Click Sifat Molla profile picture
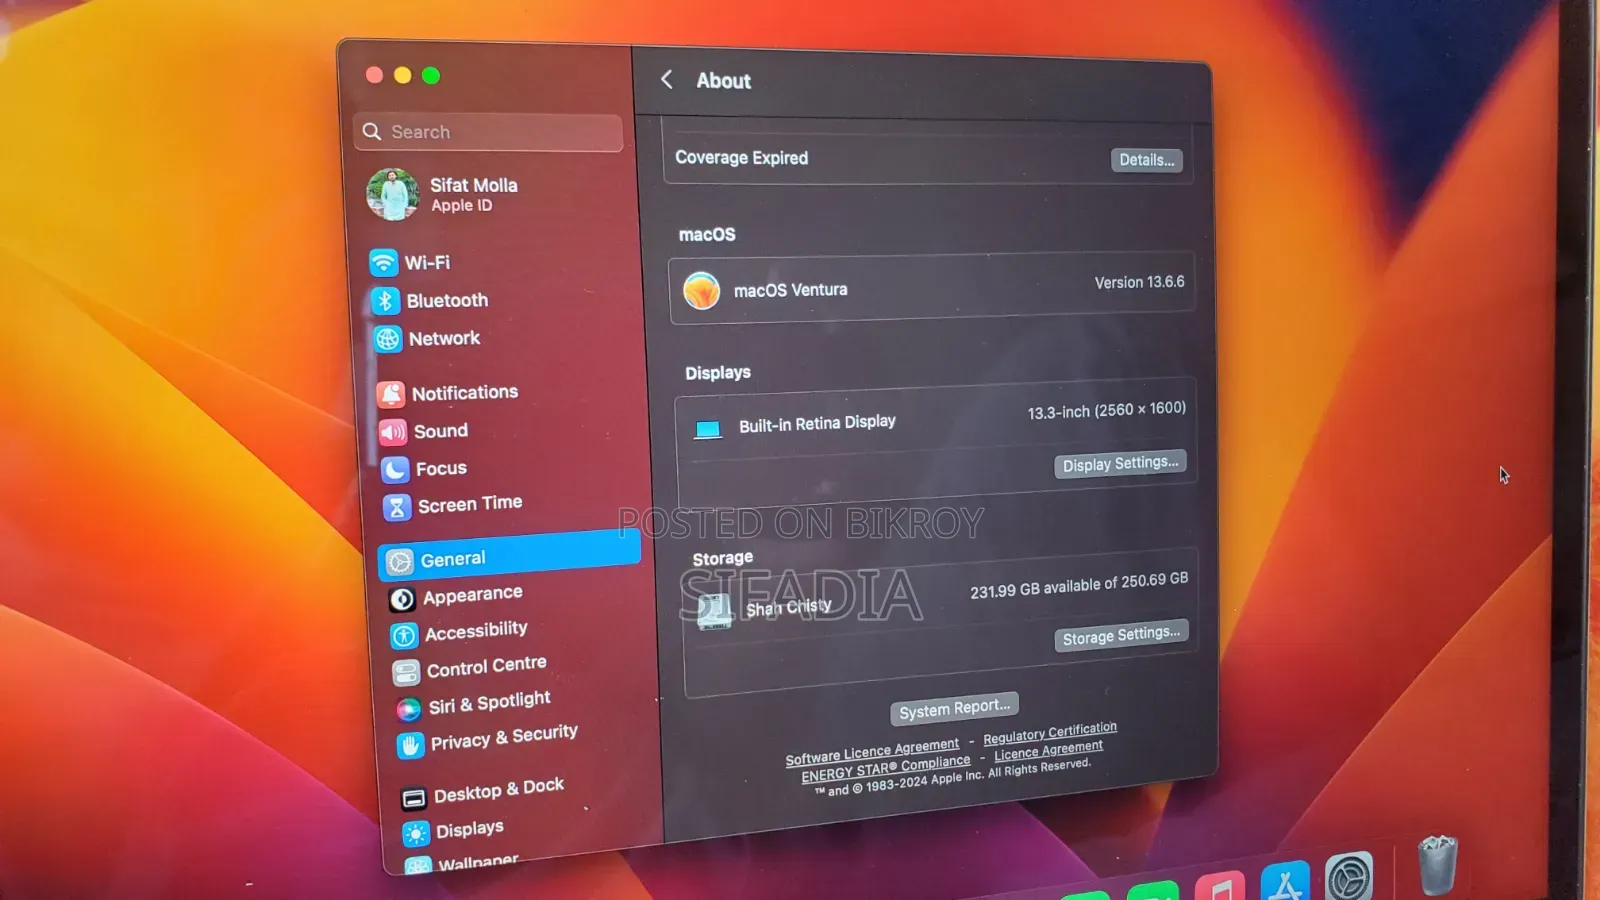The width and height of the screenshot is (1600, 900). tap(392, 194)
